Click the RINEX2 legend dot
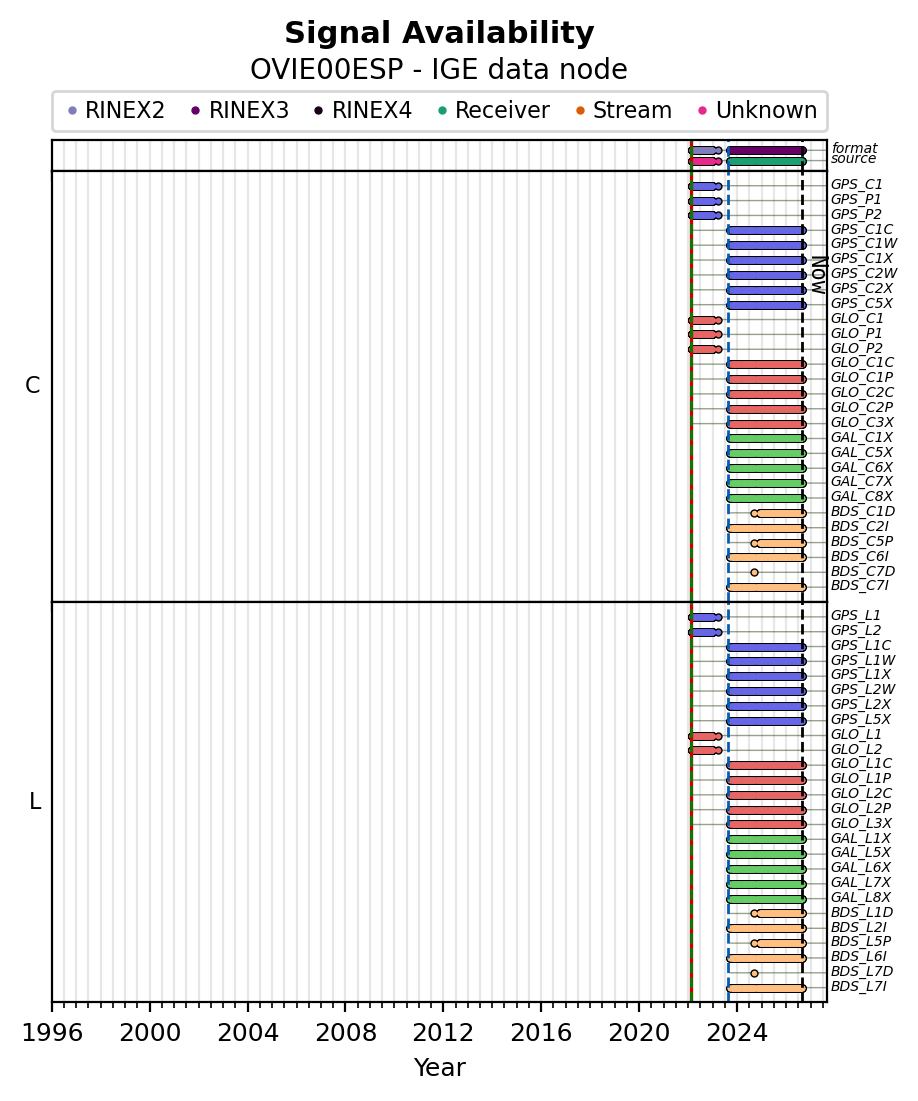Screen dimensions: 918x1101 click(x=72, y=110)
